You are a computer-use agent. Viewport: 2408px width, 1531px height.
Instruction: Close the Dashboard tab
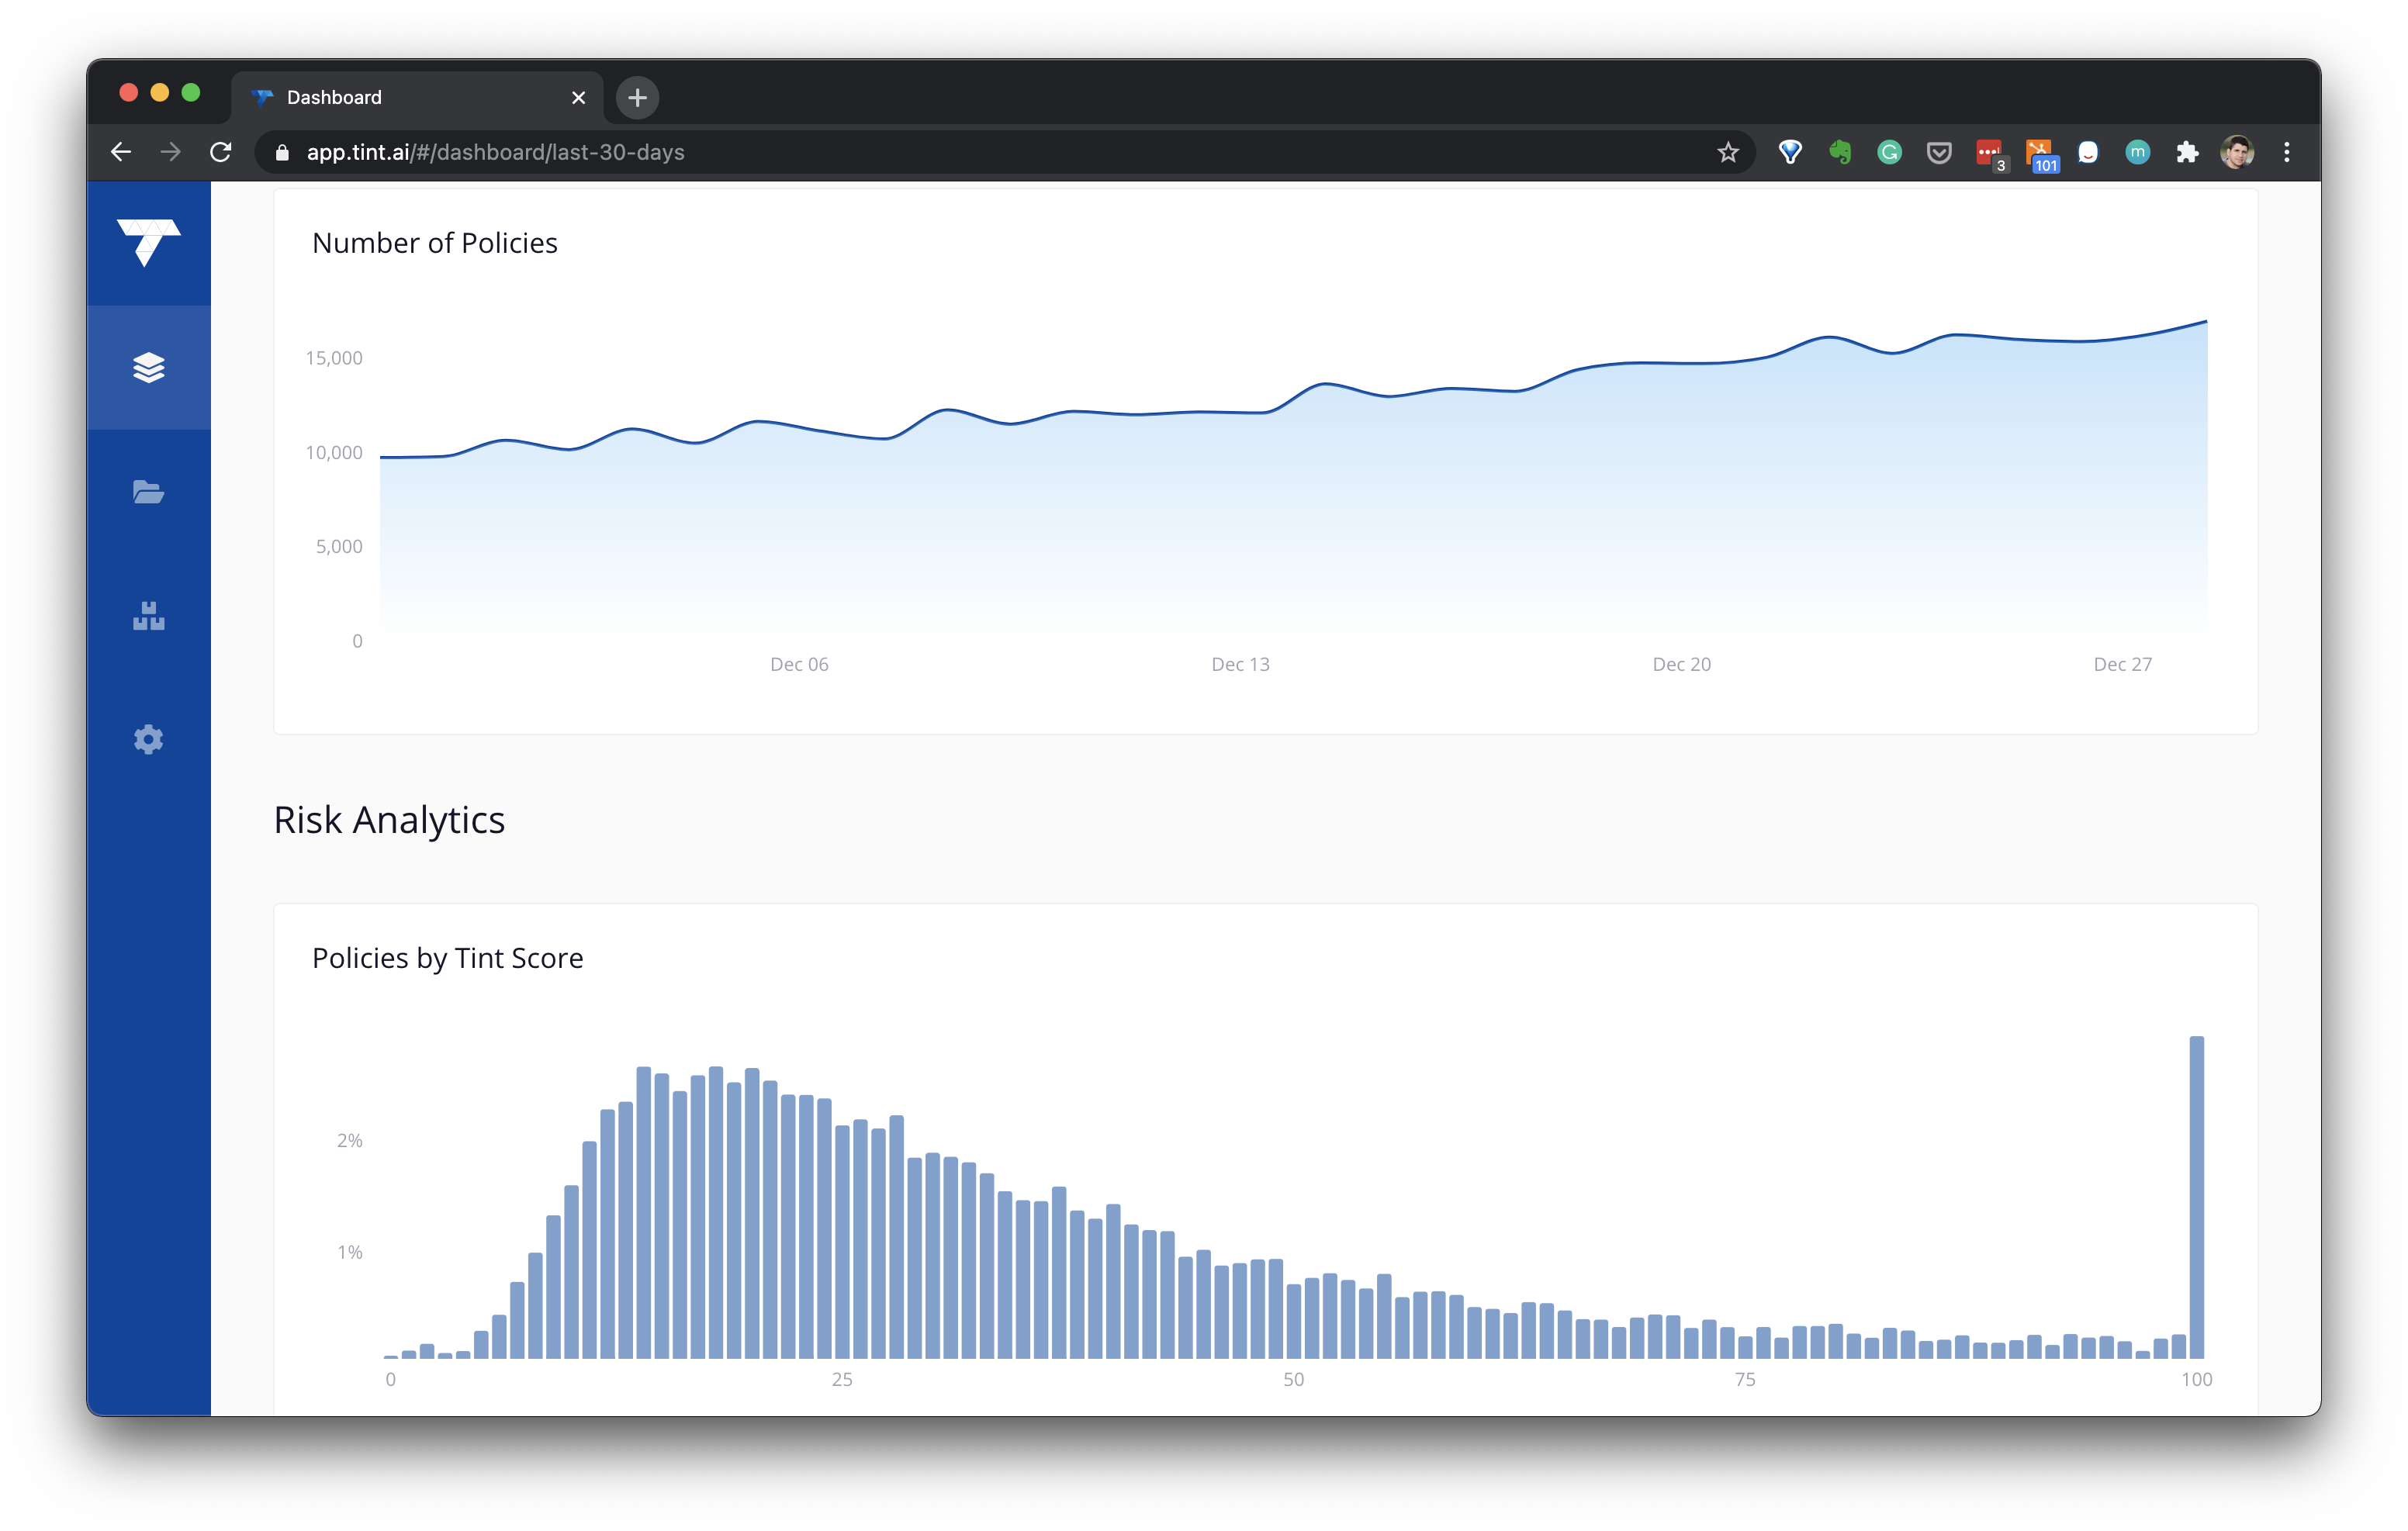578,97
